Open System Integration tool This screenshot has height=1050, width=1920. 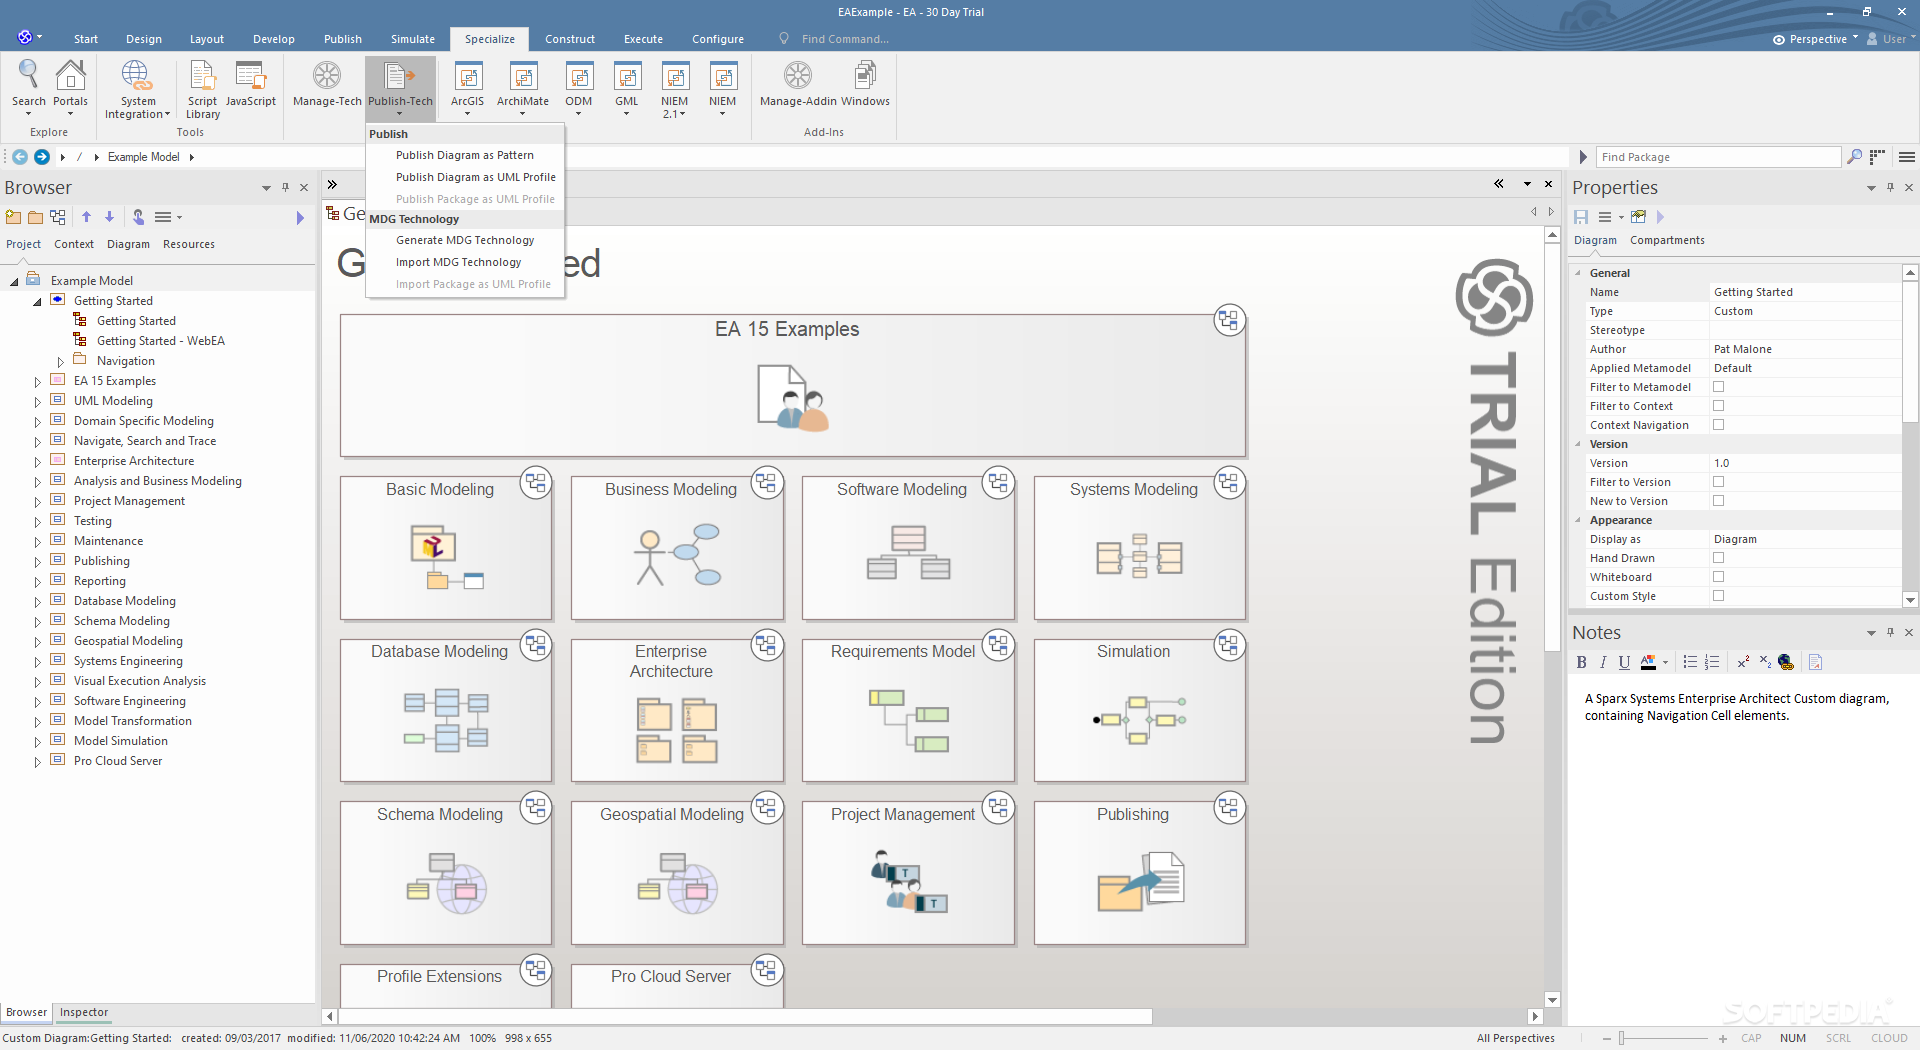coord(137,90)
